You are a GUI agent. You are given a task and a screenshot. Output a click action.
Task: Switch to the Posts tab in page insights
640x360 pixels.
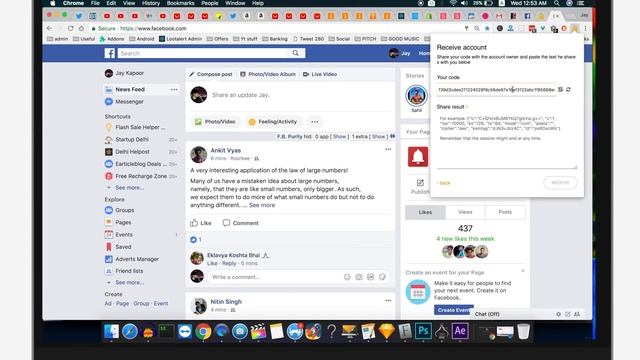(505, 212)
